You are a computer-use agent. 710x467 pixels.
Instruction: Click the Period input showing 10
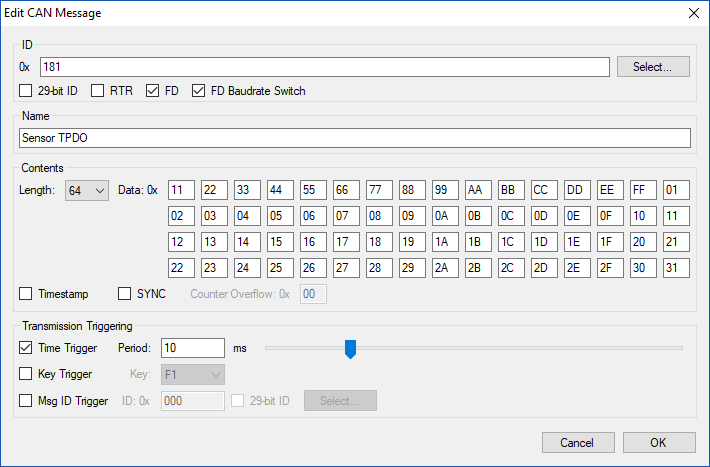coord(192,348)
